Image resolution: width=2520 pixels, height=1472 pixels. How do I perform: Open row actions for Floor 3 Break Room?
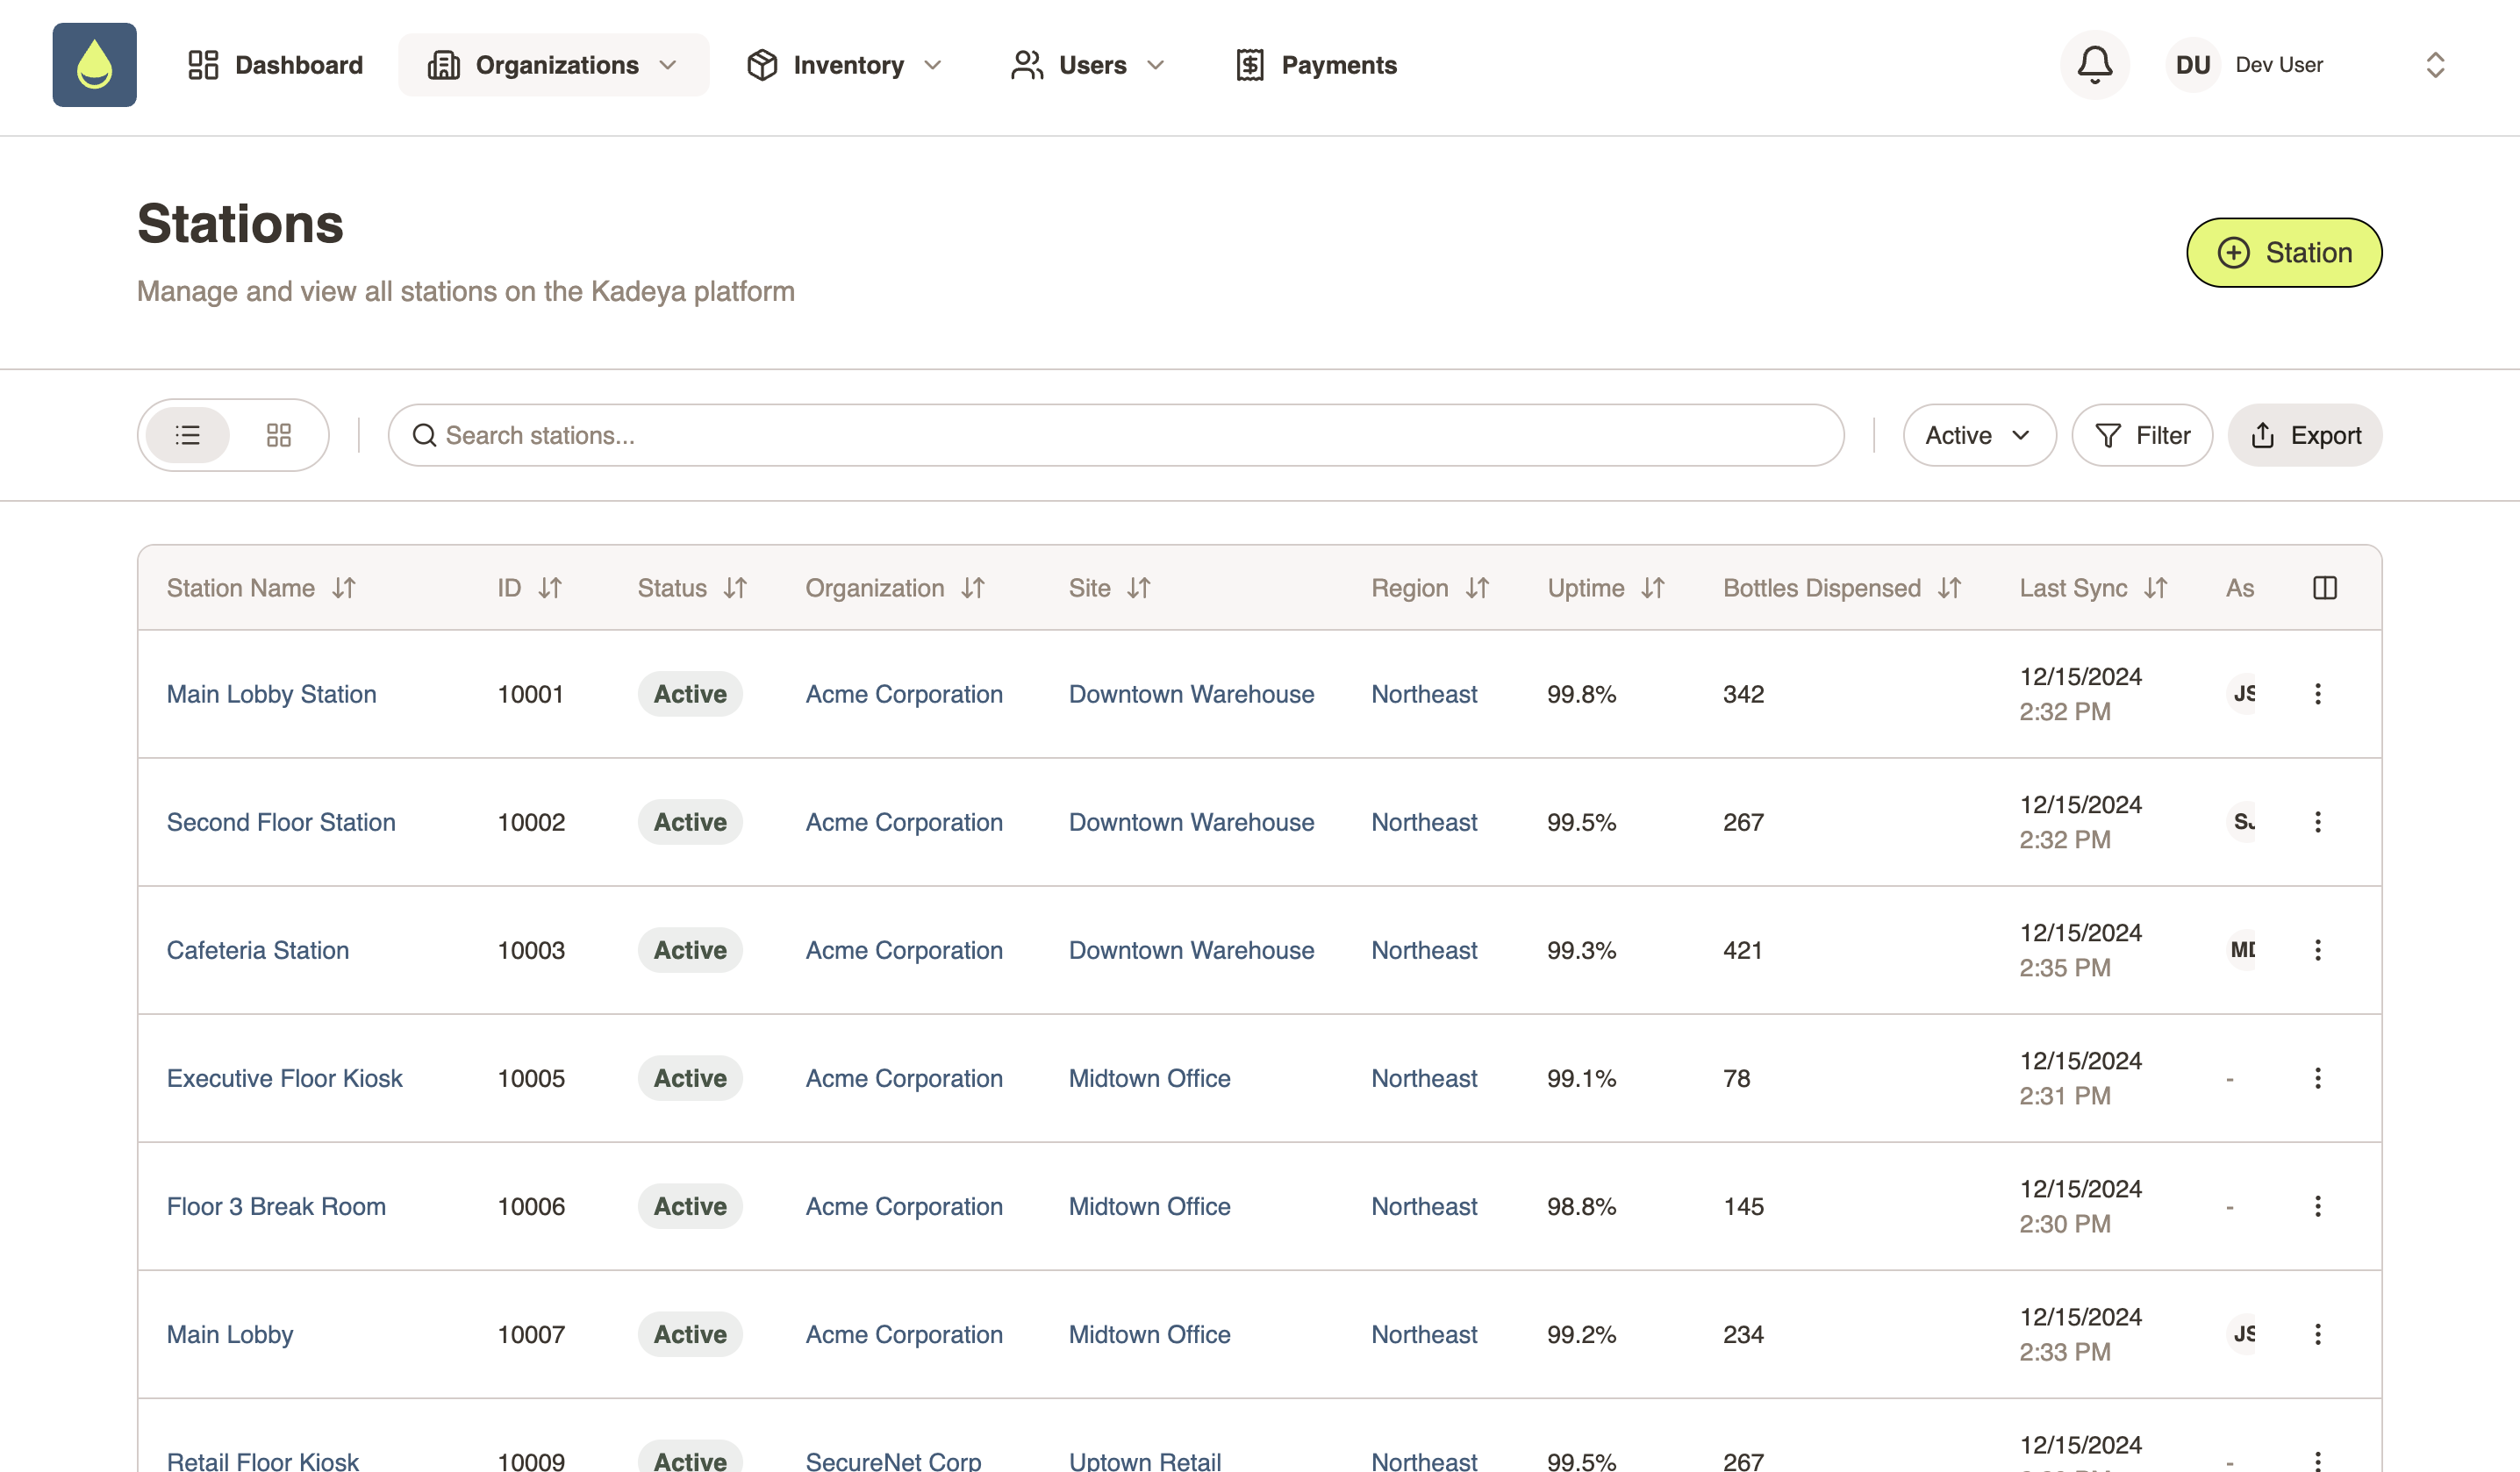[2318, 1206]
